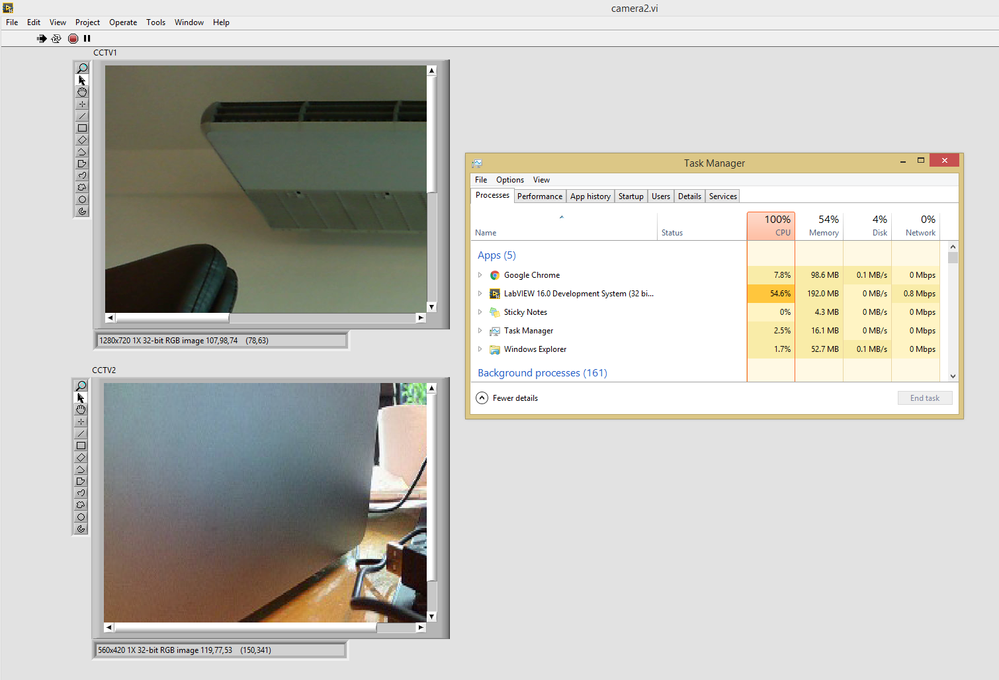Expand the Windows Explorer process row
The width and height of the screenshot is (999, 680).
tap(480, 349)
